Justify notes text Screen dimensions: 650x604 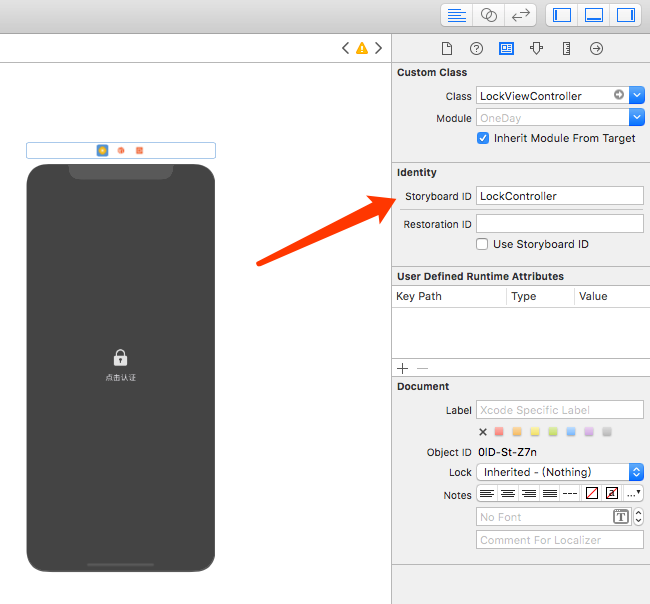click(550, 493)
